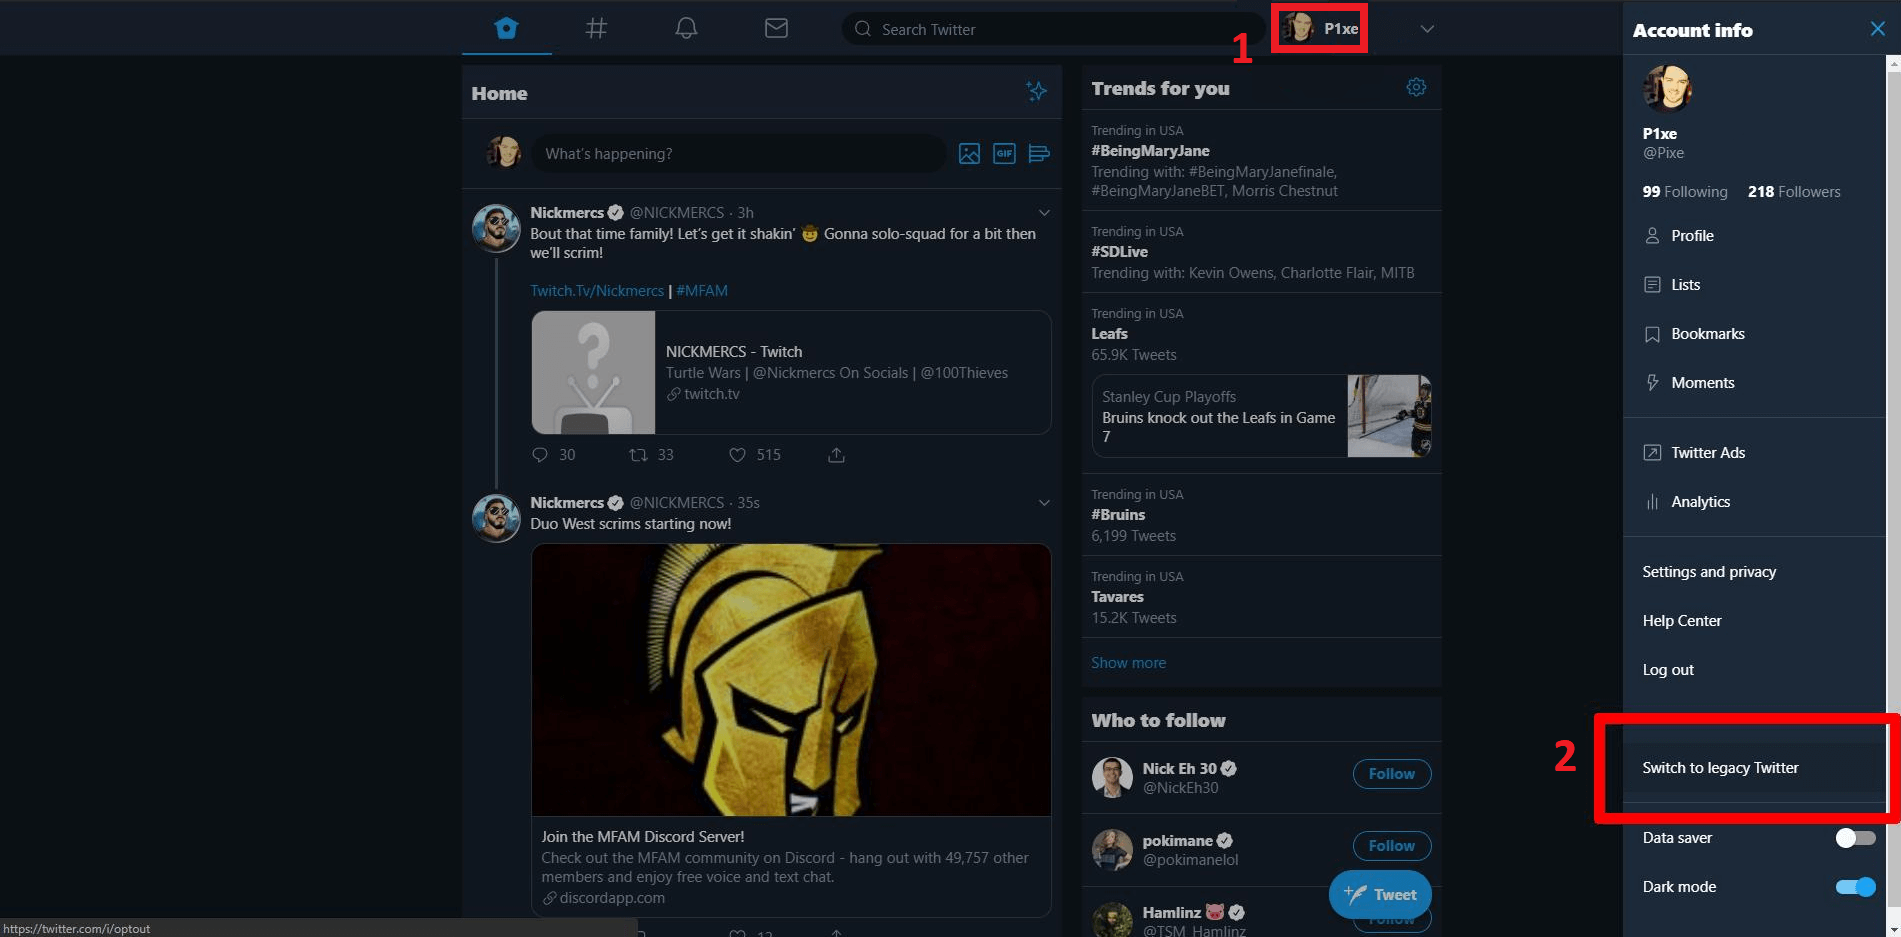
Task: Open Trends settings gear icon
Action: pos(1416,87)
